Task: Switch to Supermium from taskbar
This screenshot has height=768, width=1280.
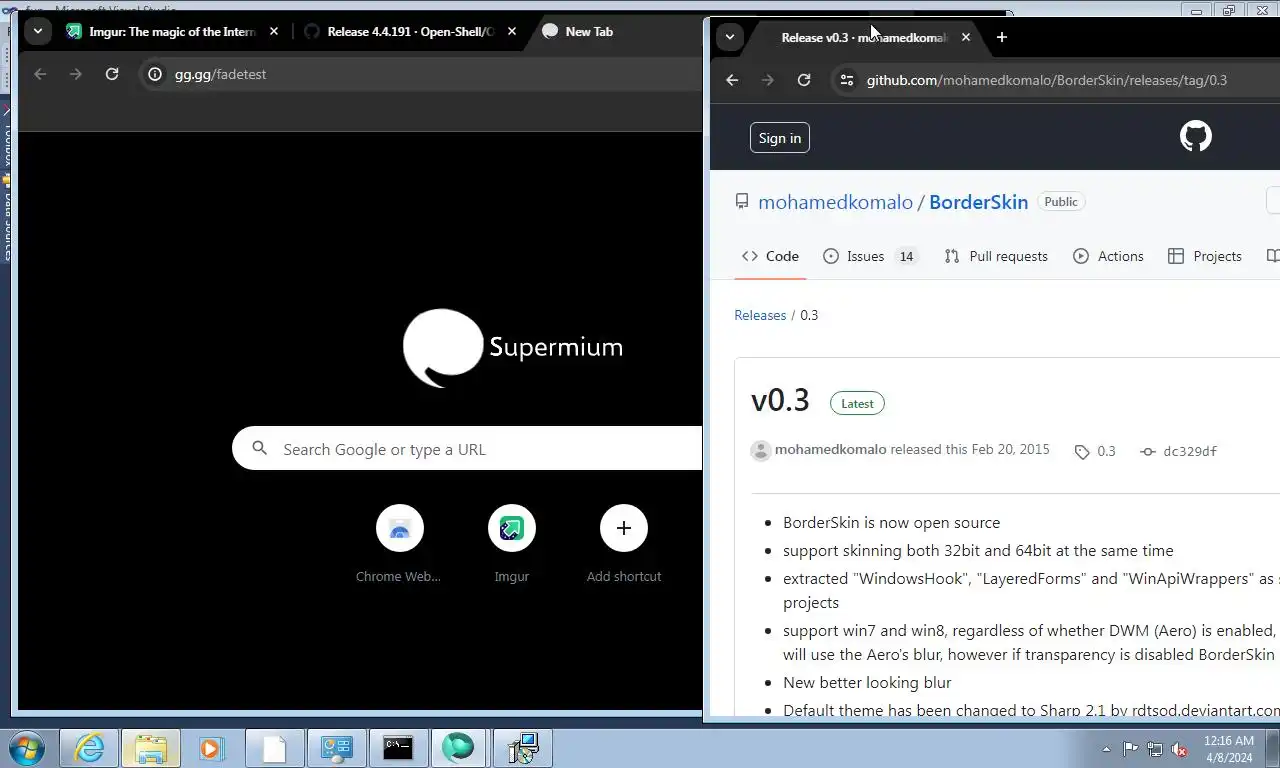Action: coord(459,748)
